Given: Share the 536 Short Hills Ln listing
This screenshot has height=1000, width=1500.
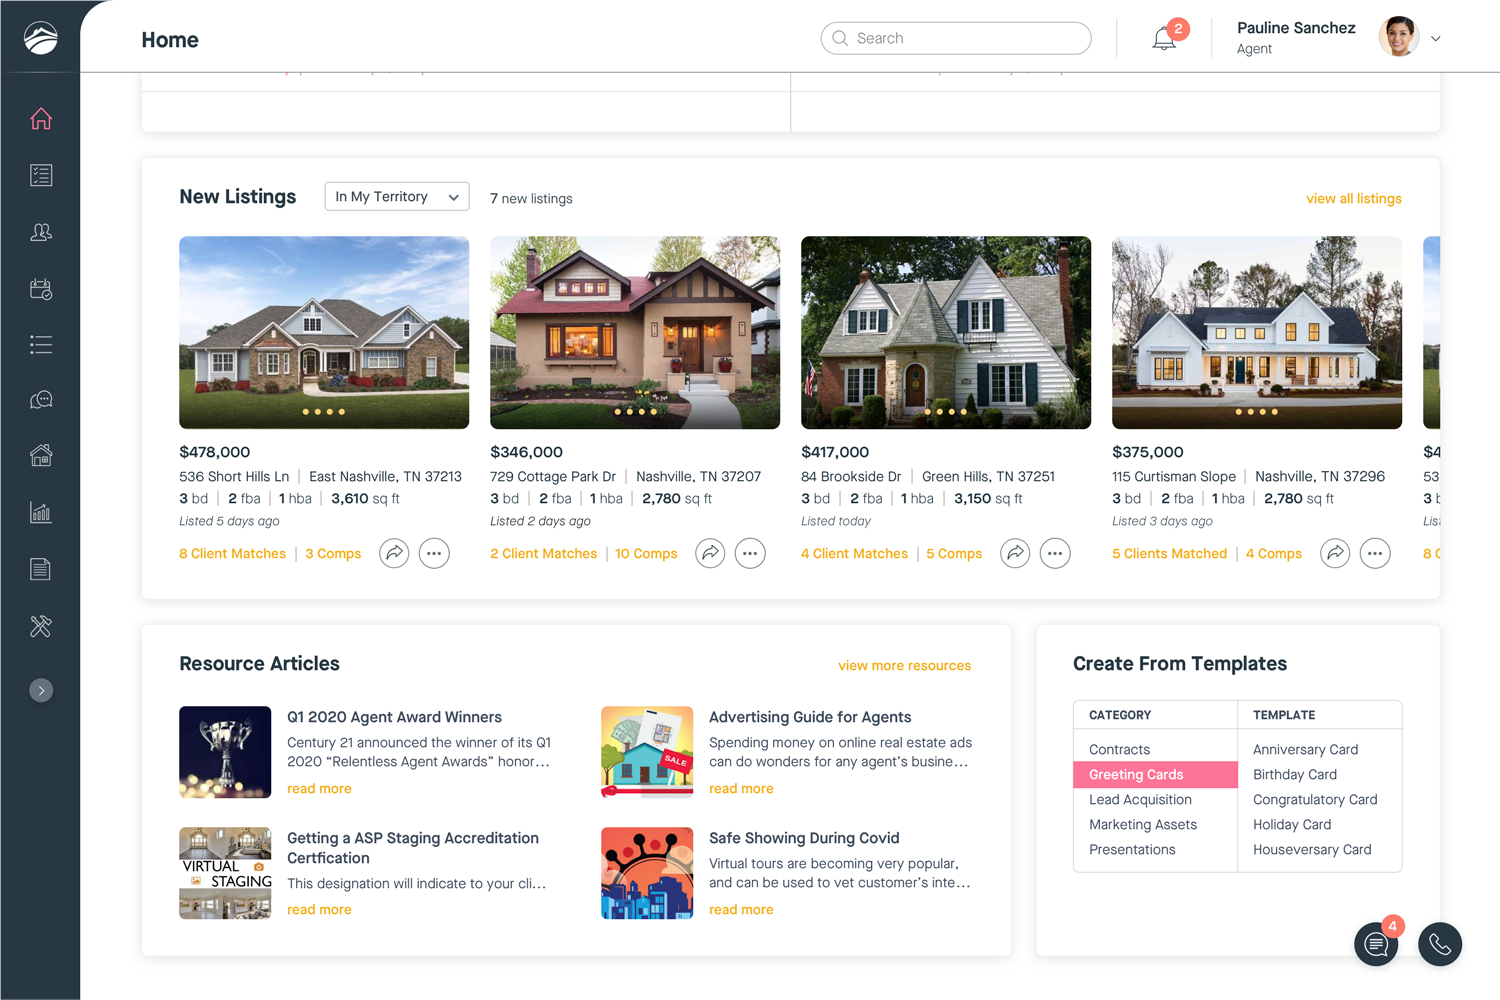Looking at the screenshot, I should (394, 553).
